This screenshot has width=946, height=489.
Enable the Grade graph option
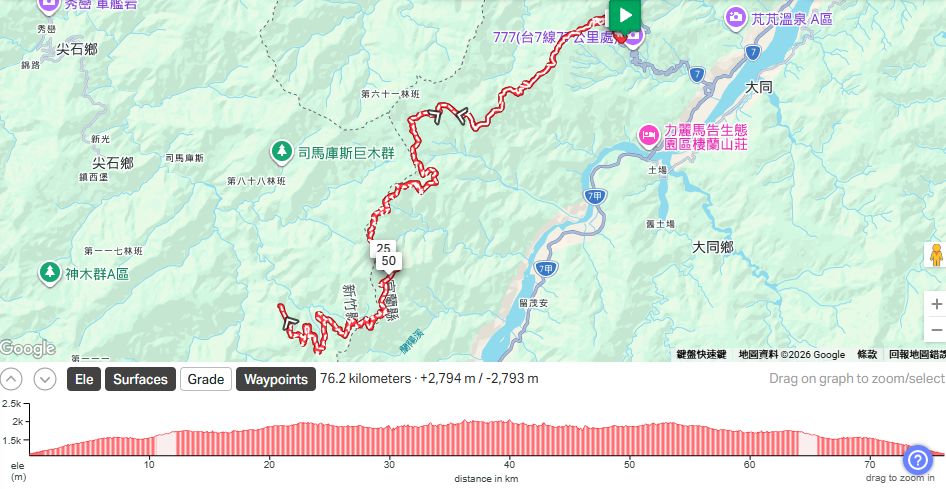206,379
